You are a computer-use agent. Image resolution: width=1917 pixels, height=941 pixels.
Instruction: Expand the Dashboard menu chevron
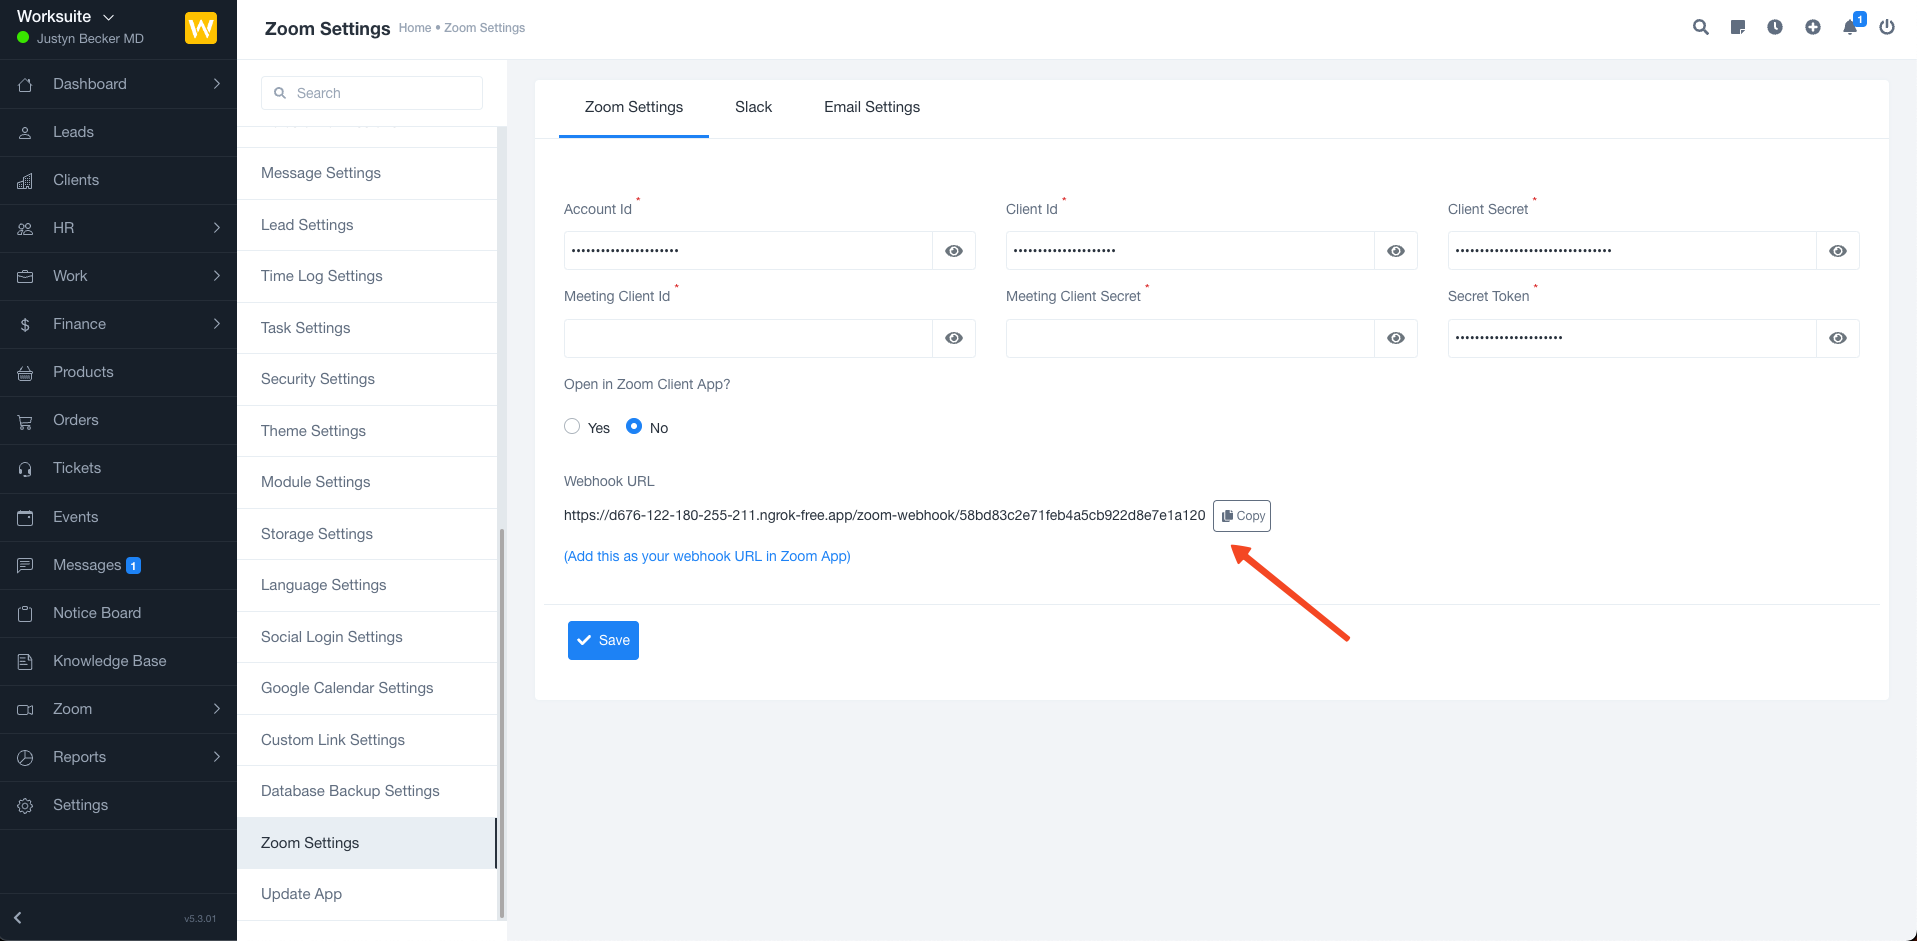pos(216,84)
